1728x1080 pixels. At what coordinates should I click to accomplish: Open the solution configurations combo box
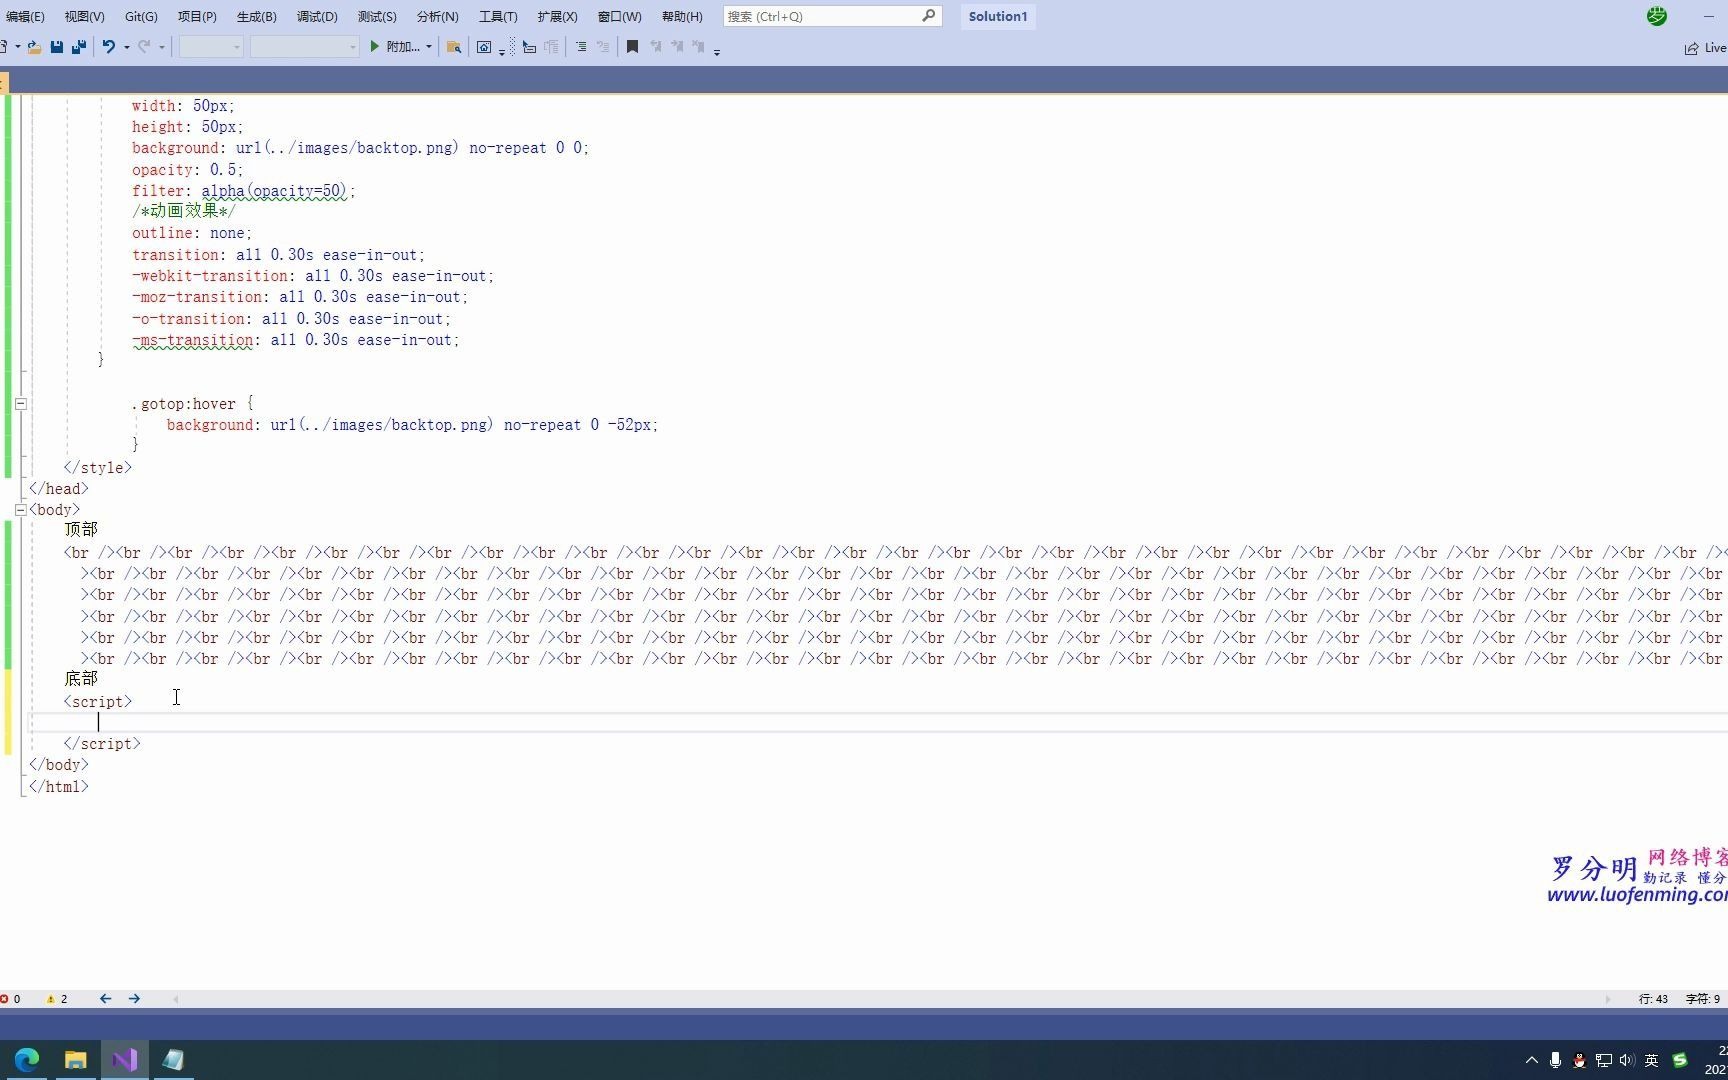211,47
